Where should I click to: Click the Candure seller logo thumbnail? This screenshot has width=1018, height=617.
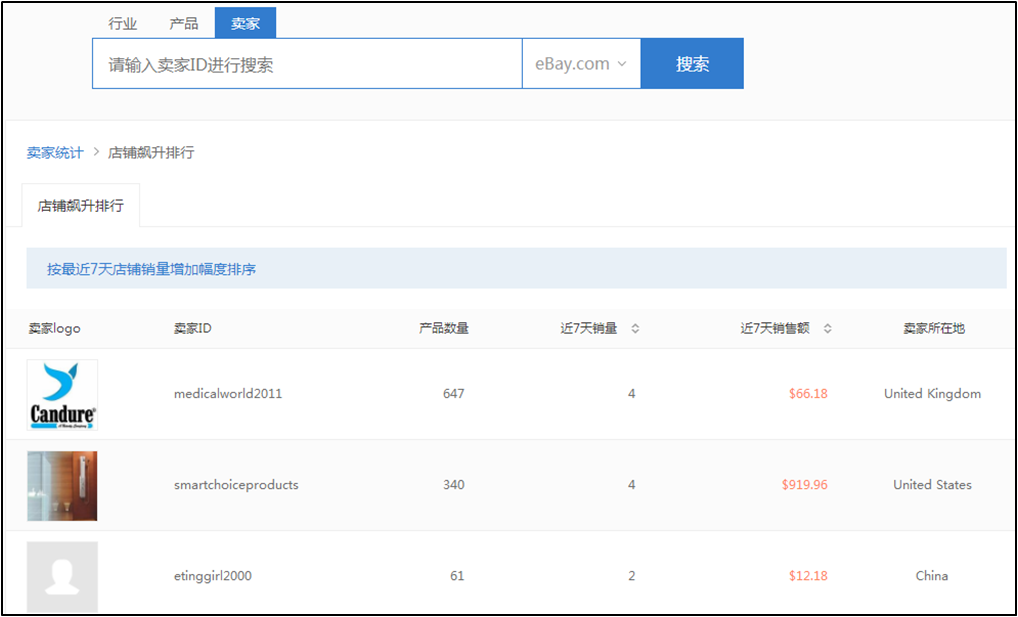pos(62,395)
